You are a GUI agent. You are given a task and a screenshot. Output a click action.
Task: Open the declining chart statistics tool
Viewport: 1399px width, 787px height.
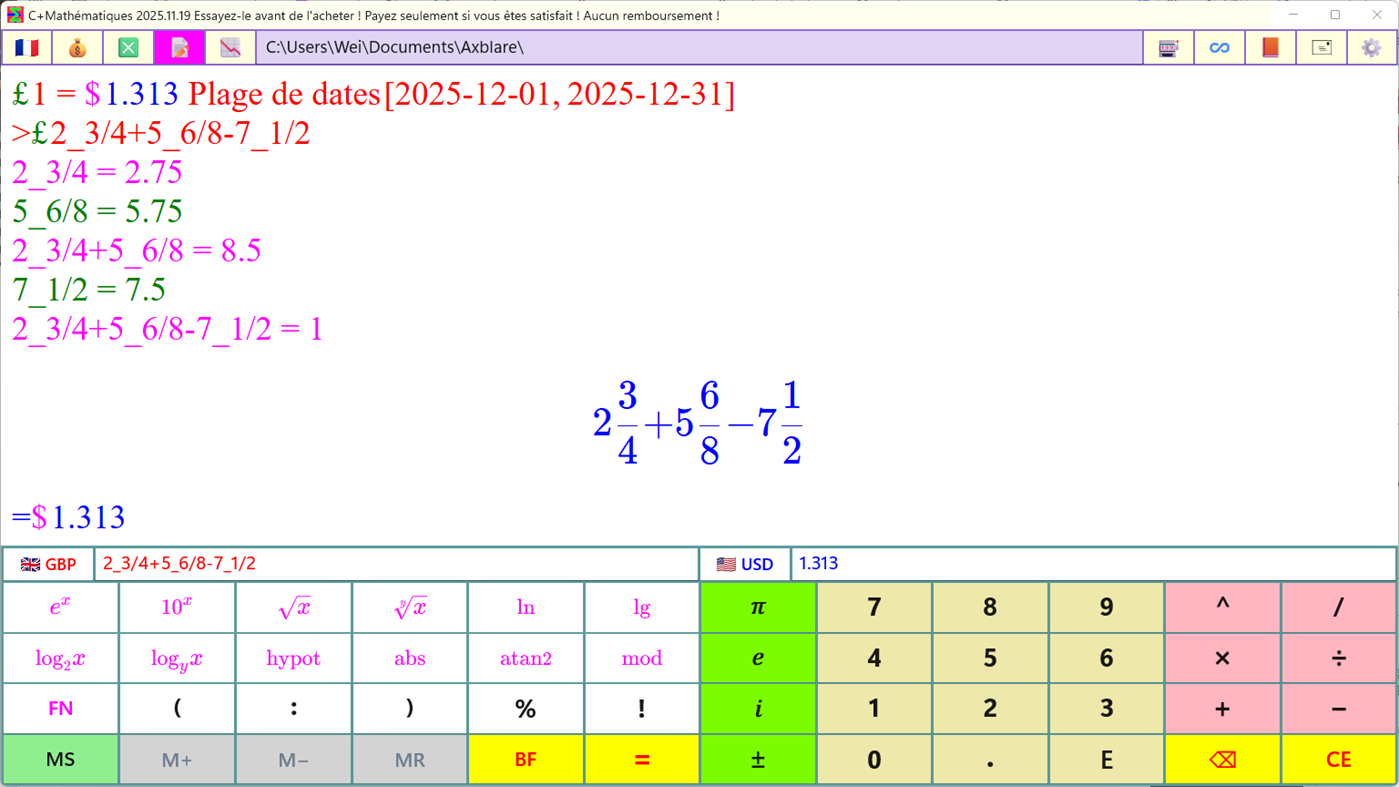tap(230, 47)
